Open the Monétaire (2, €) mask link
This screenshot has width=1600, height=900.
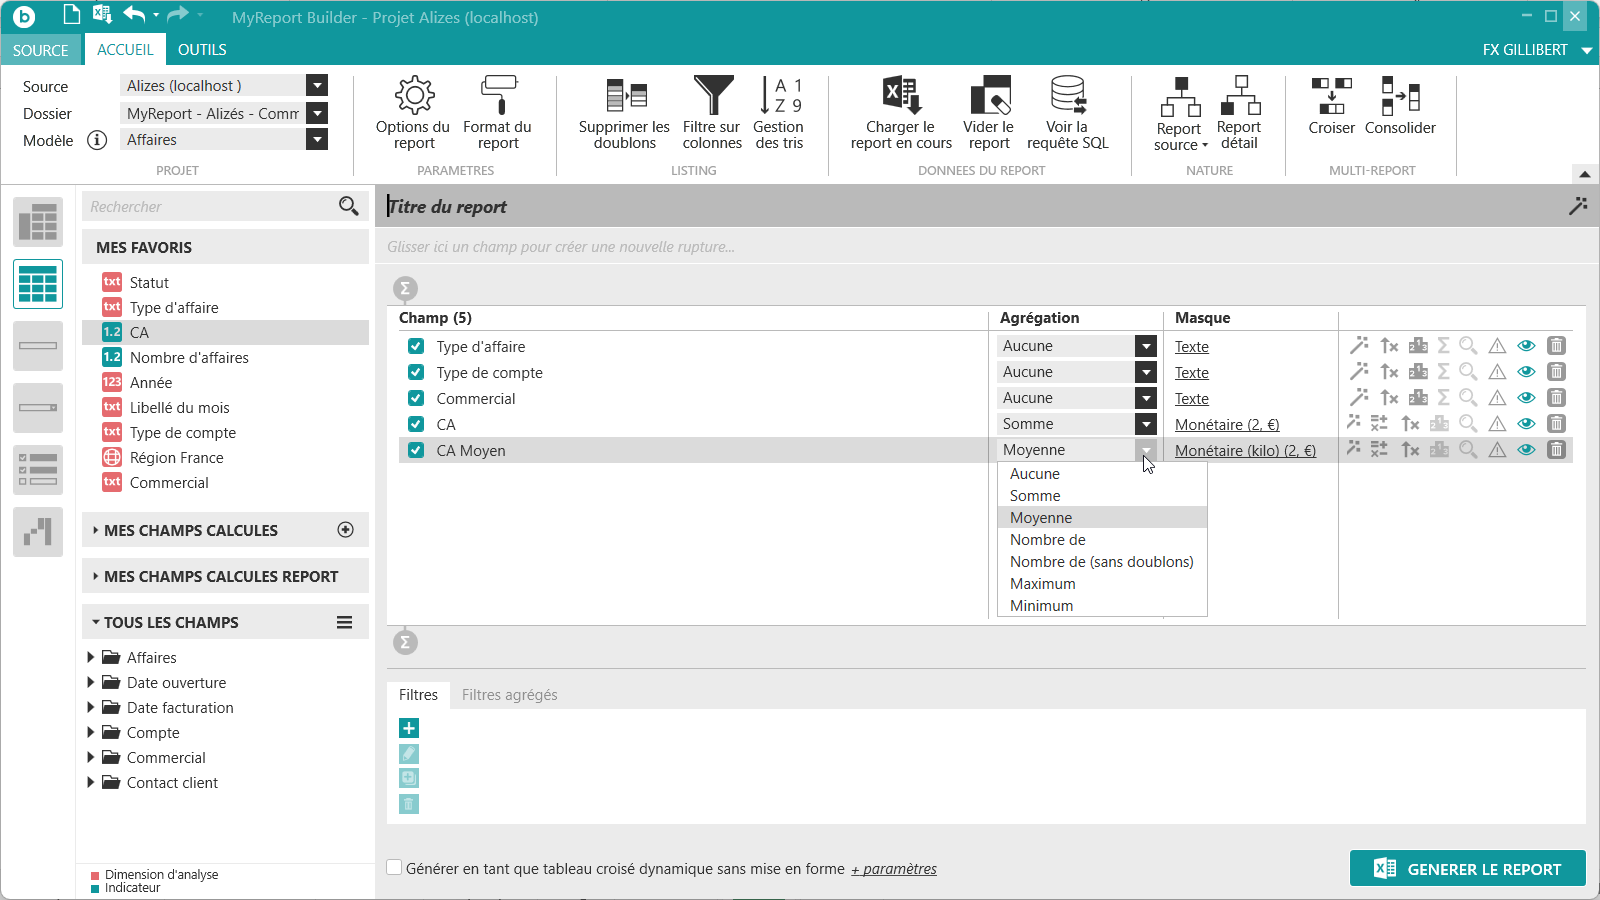coord(1227,425)
